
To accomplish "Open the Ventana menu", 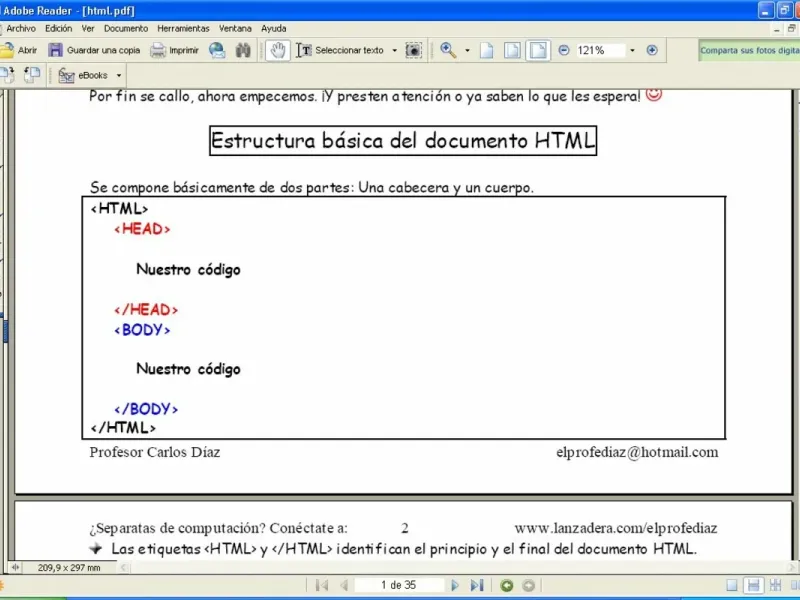I will [x=235, y=29].
